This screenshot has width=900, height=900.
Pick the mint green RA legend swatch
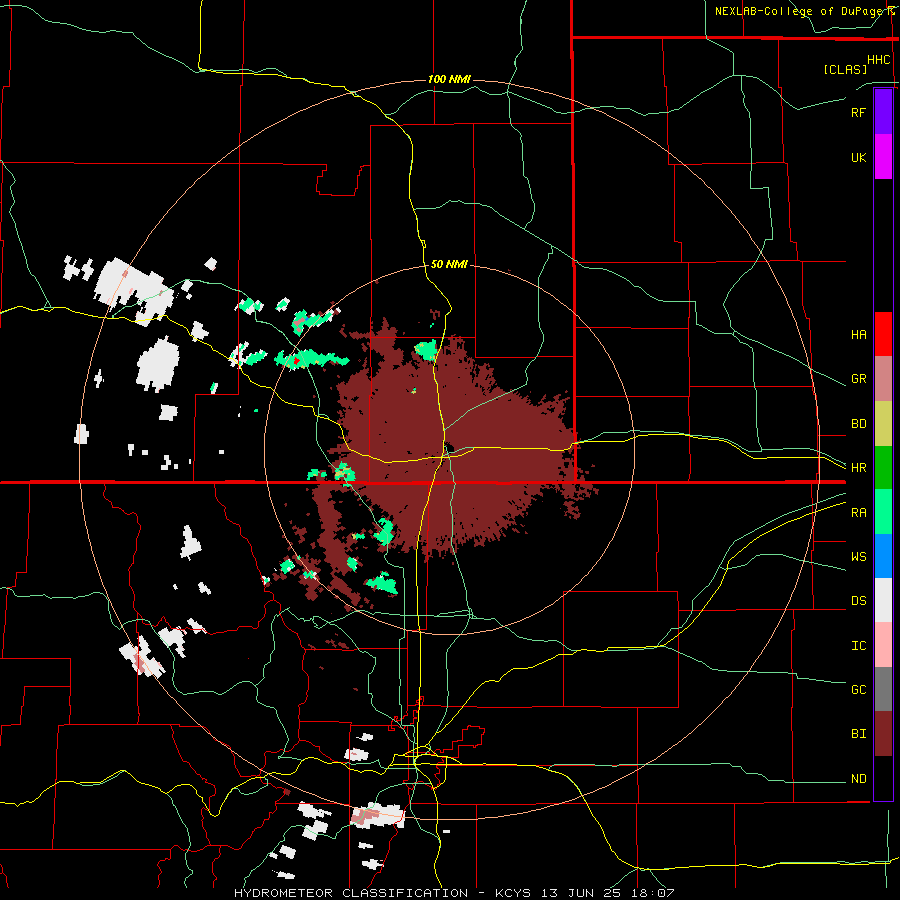tap(883, 512)
